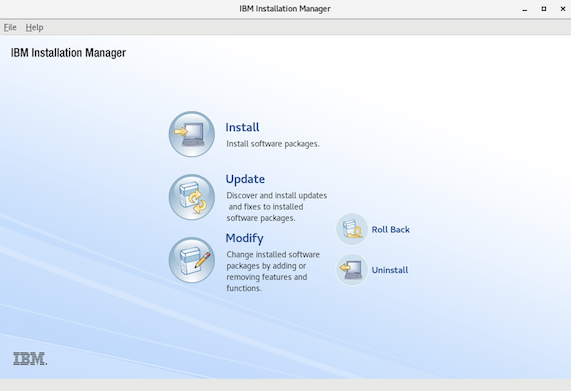Click the IBM logo at bottom left
571x391 pixels.
point(30,359)
